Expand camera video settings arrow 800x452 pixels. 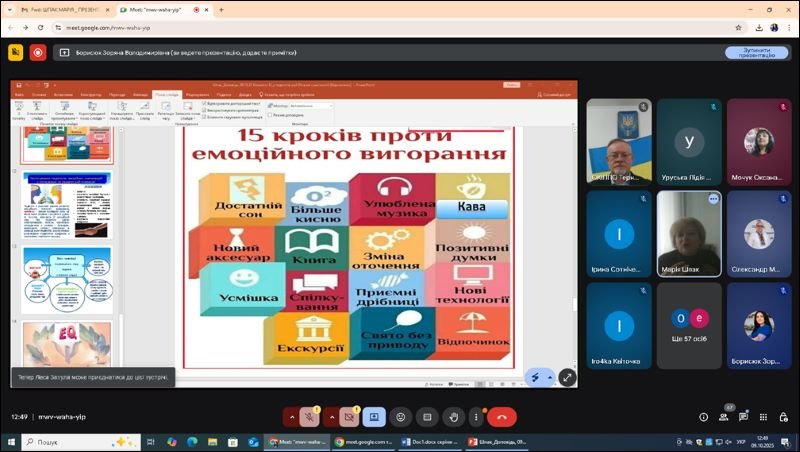[x=331, y=416]
